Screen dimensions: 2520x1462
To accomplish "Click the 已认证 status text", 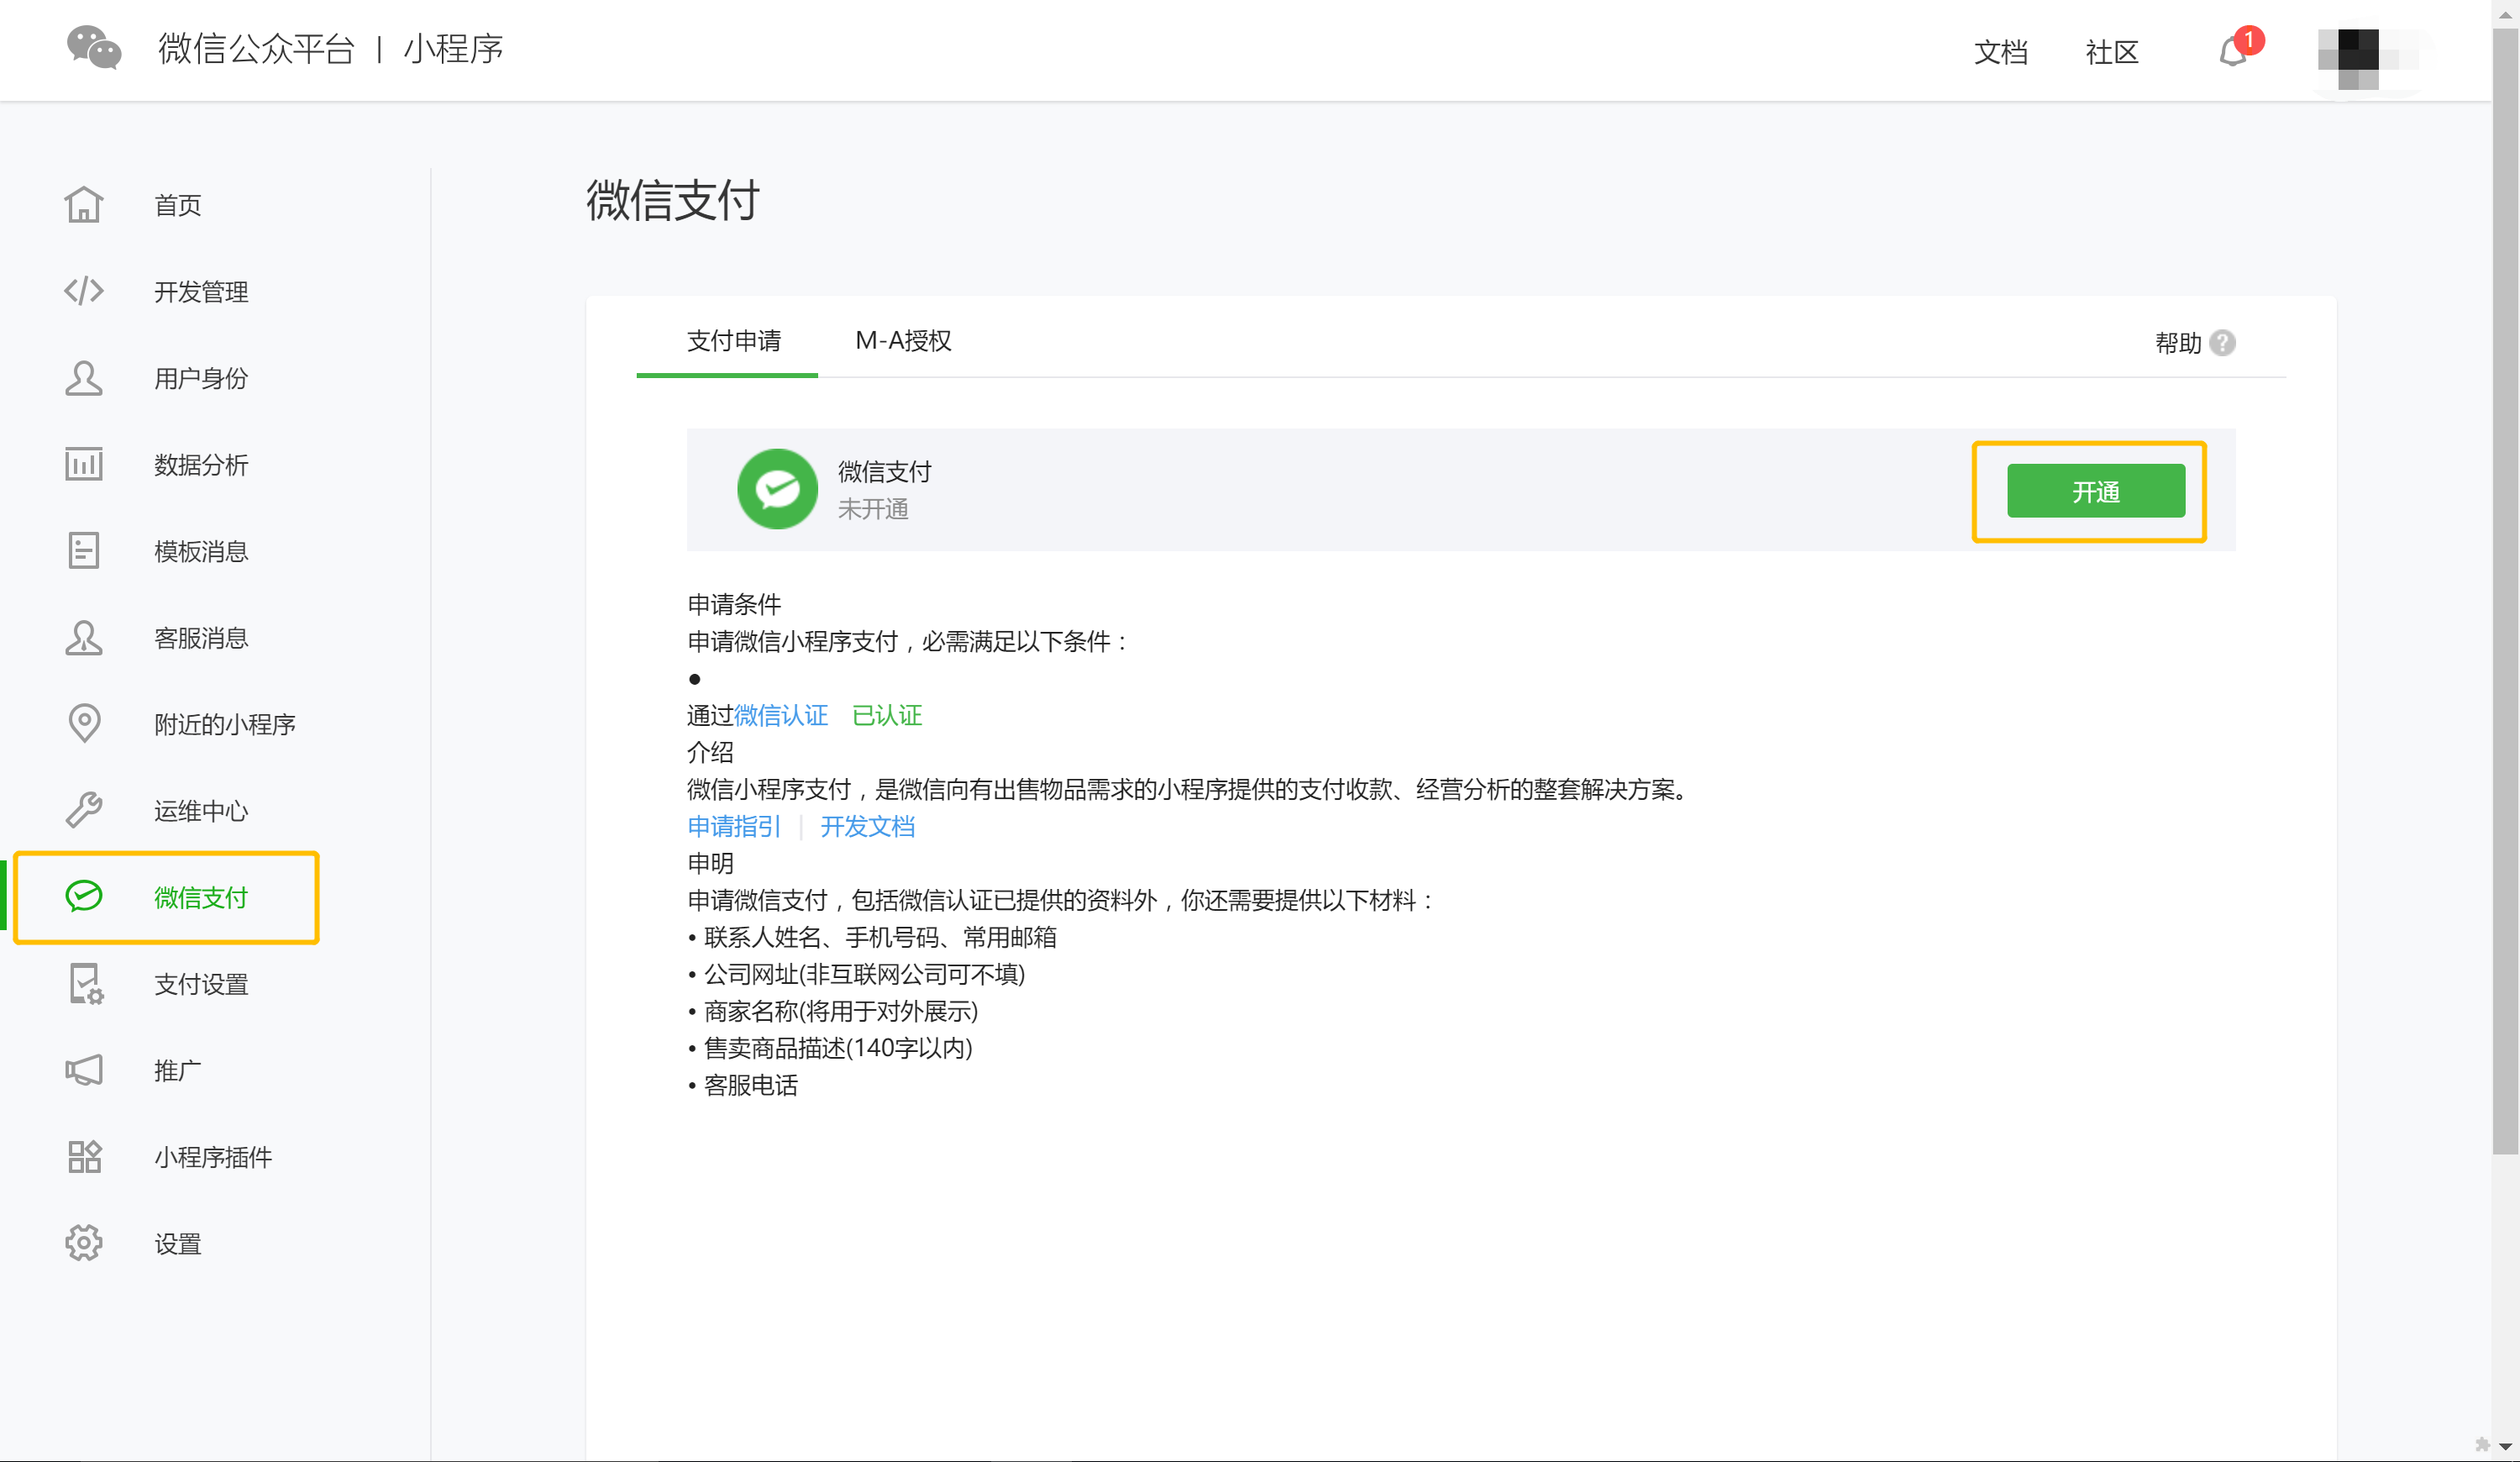I will tap(887, 715).
